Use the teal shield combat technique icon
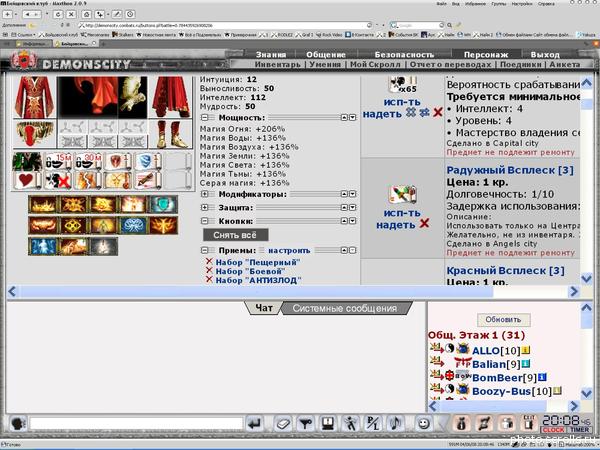This screenshot has height=450, width=600. (x=163, y=205)
